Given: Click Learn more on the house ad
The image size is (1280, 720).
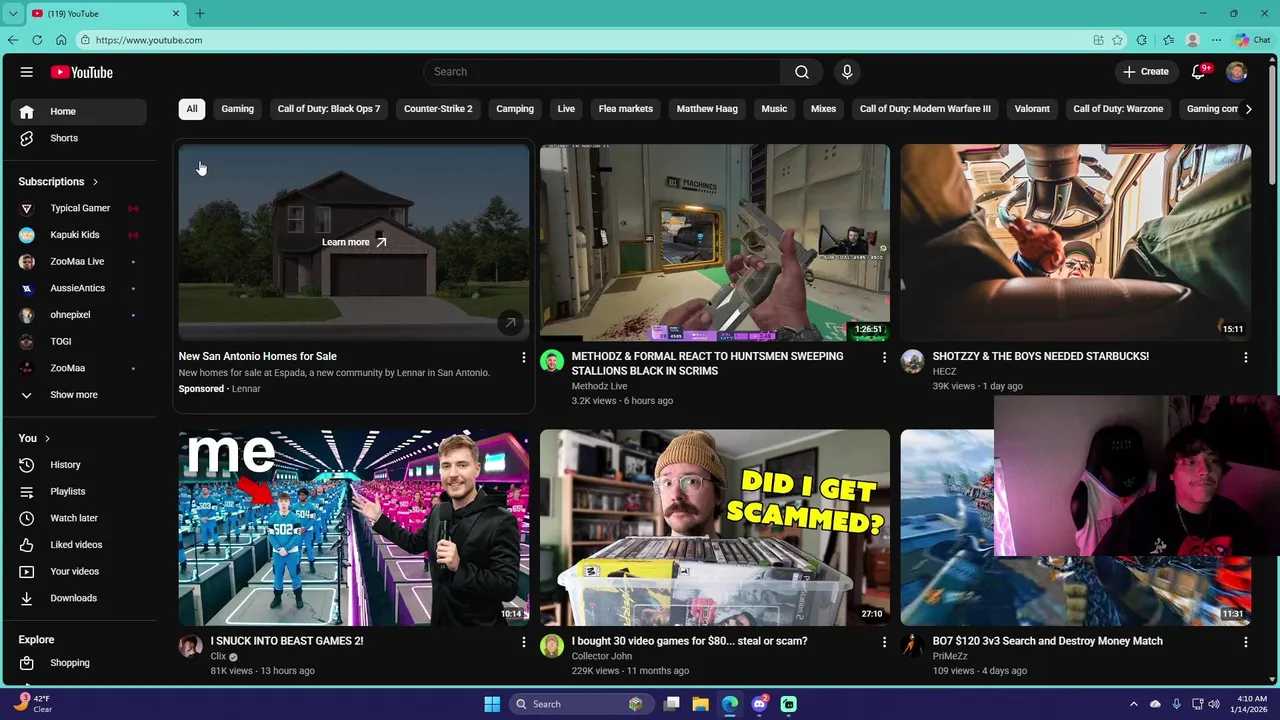Looking at the screenshot, I should 354,242.
